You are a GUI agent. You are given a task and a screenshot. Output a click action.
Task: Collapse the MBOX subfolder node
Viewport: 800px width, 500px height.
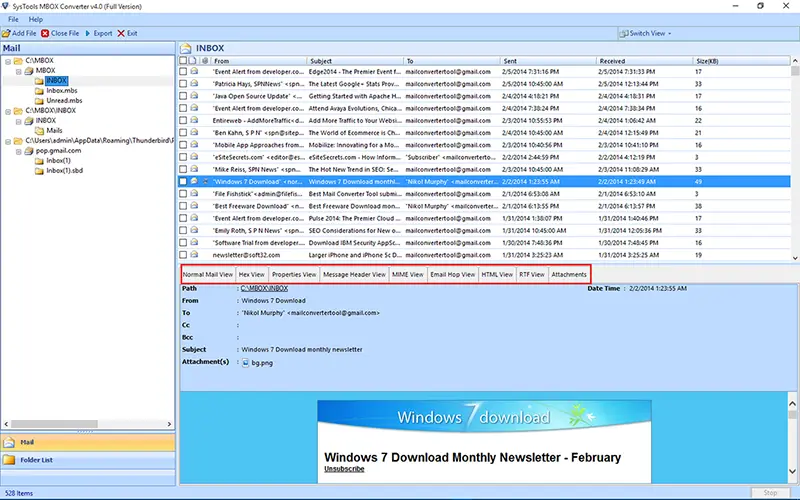[x=18, y=71]
